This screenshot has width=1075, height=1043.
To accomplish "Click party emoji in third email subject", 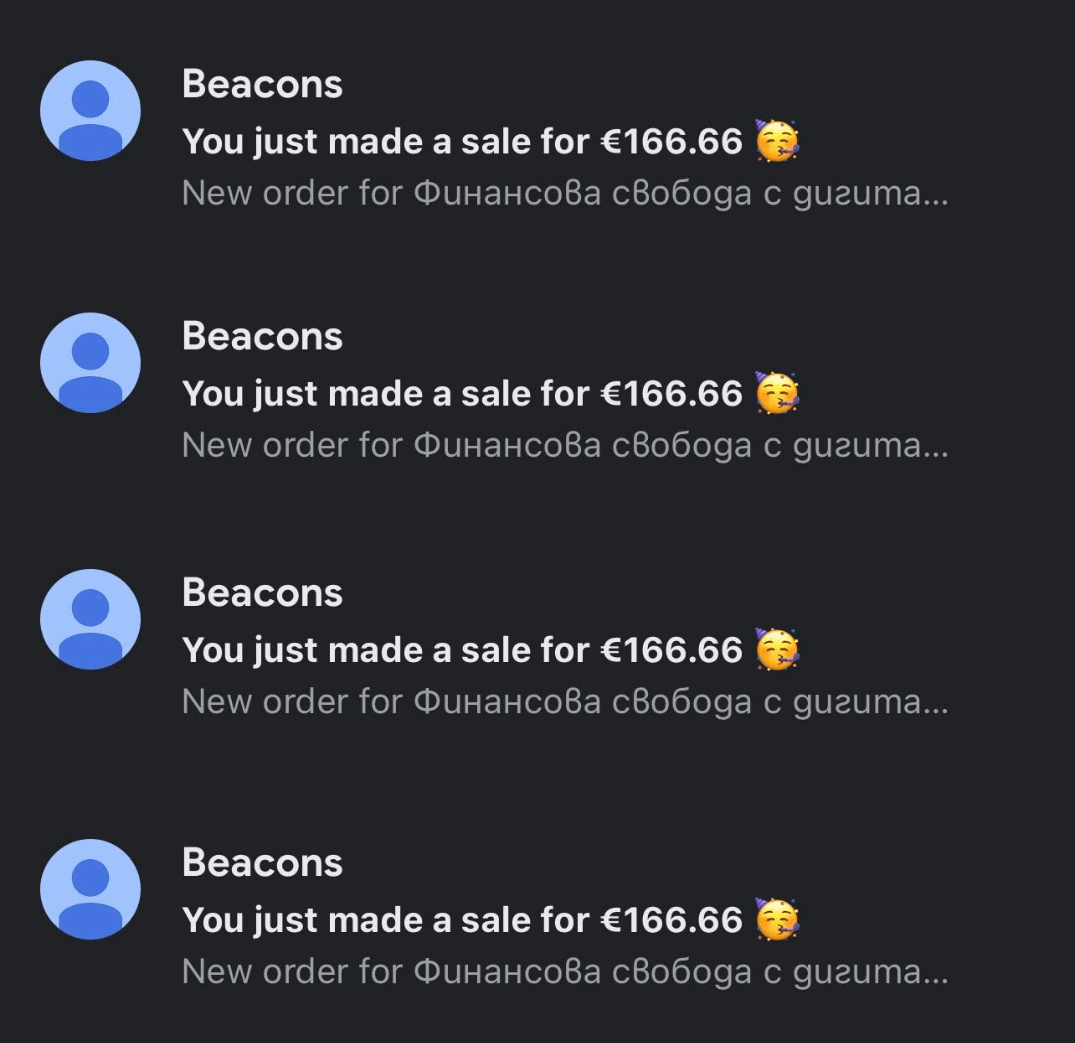I will tap(776, 650).
